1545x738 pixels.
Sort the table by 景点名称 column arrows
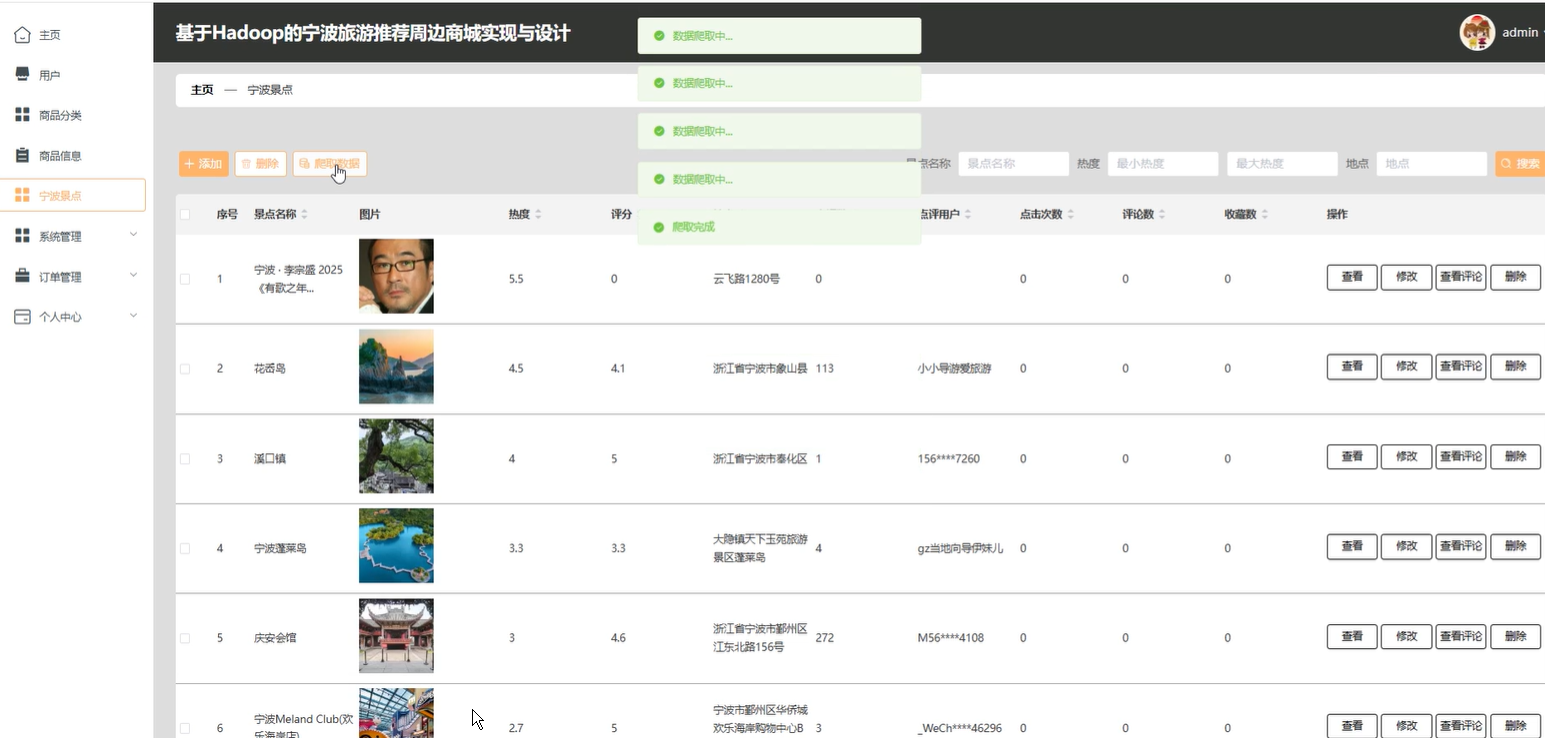pyautogui.click(x=305, y=214)
